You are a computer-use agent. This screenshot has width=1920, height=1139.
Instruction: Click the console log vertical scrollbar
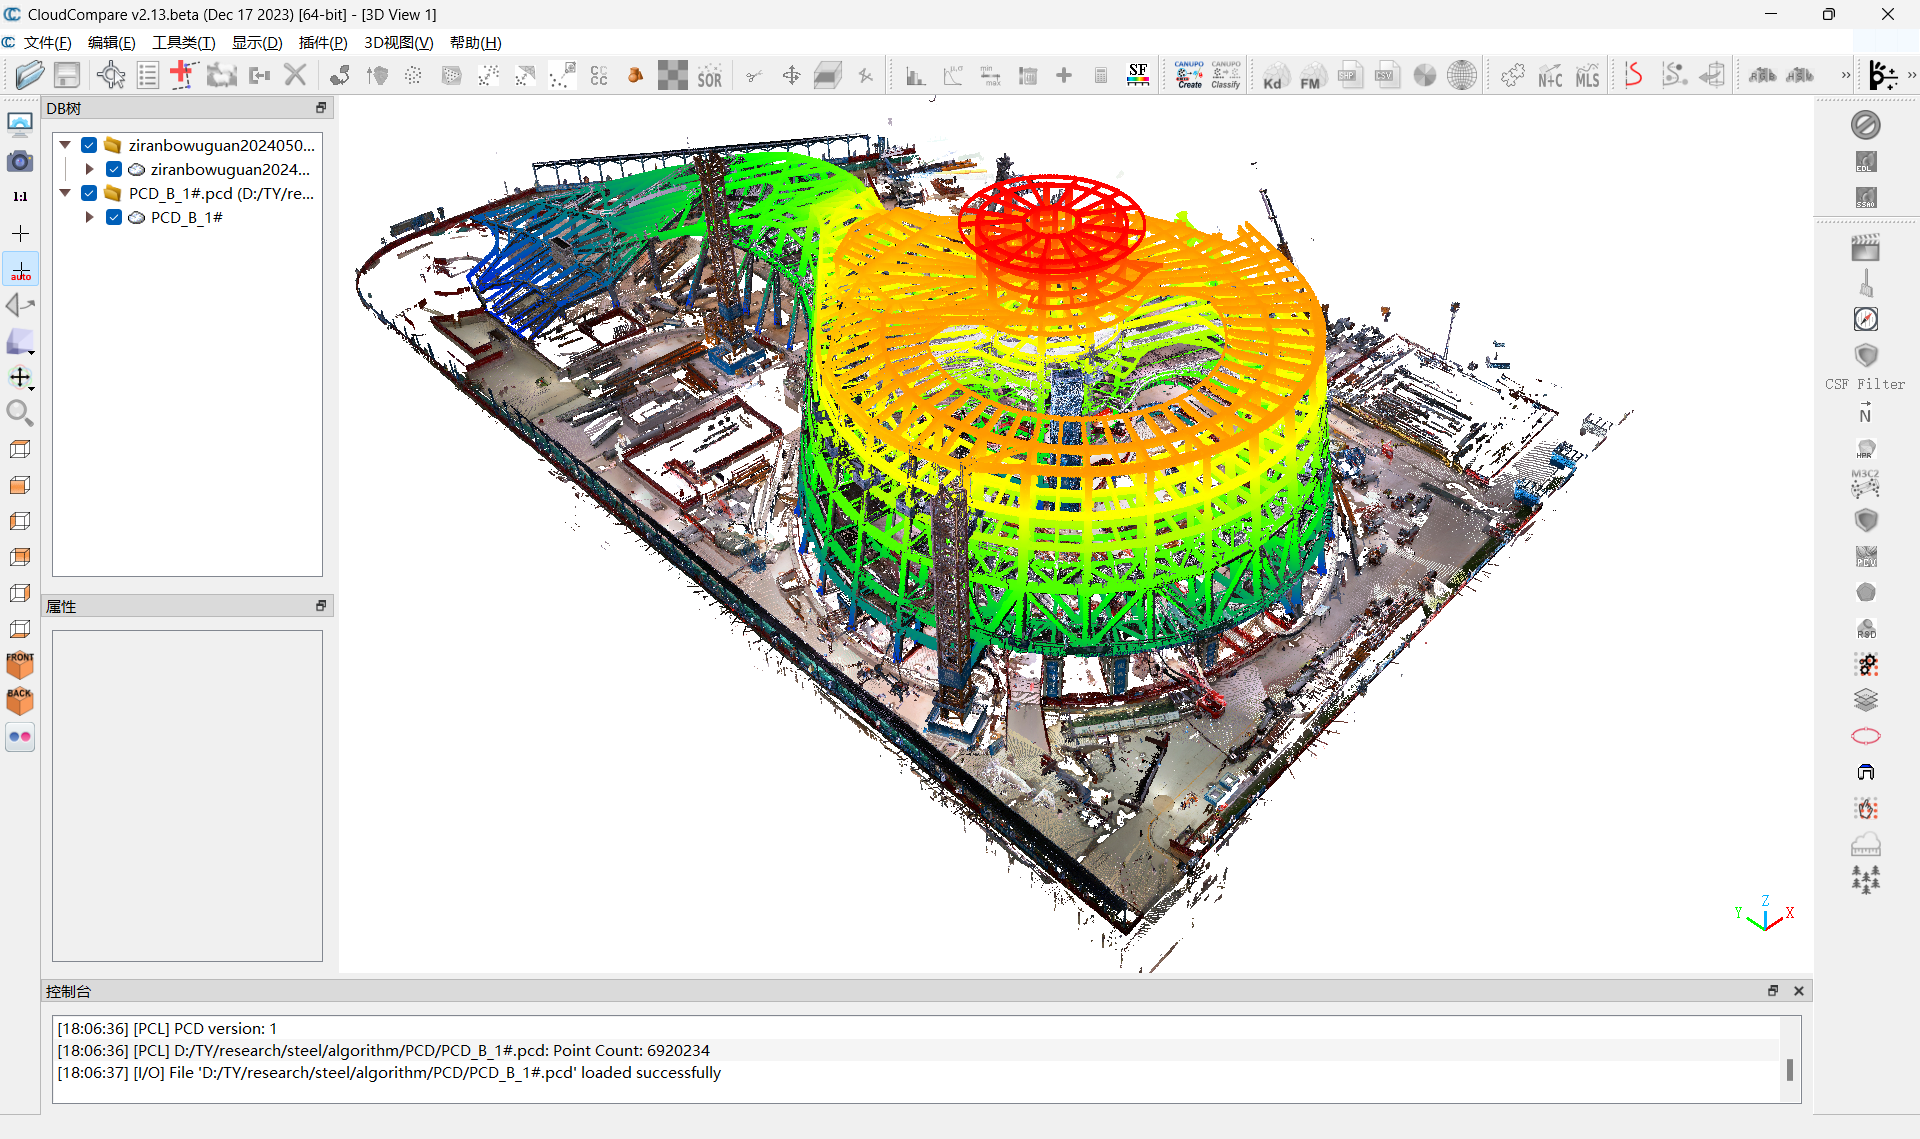[1789, 1068]
